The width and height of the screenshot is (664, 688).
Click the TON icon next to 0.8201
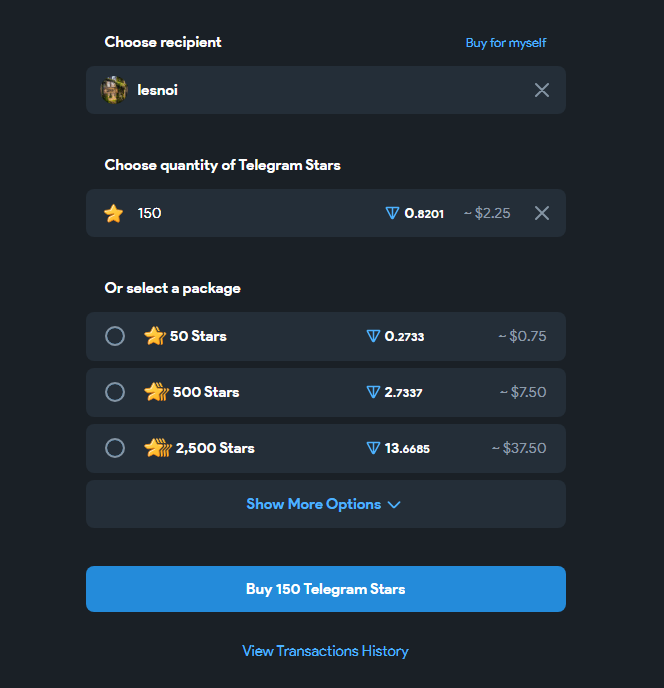click(392, 213)
